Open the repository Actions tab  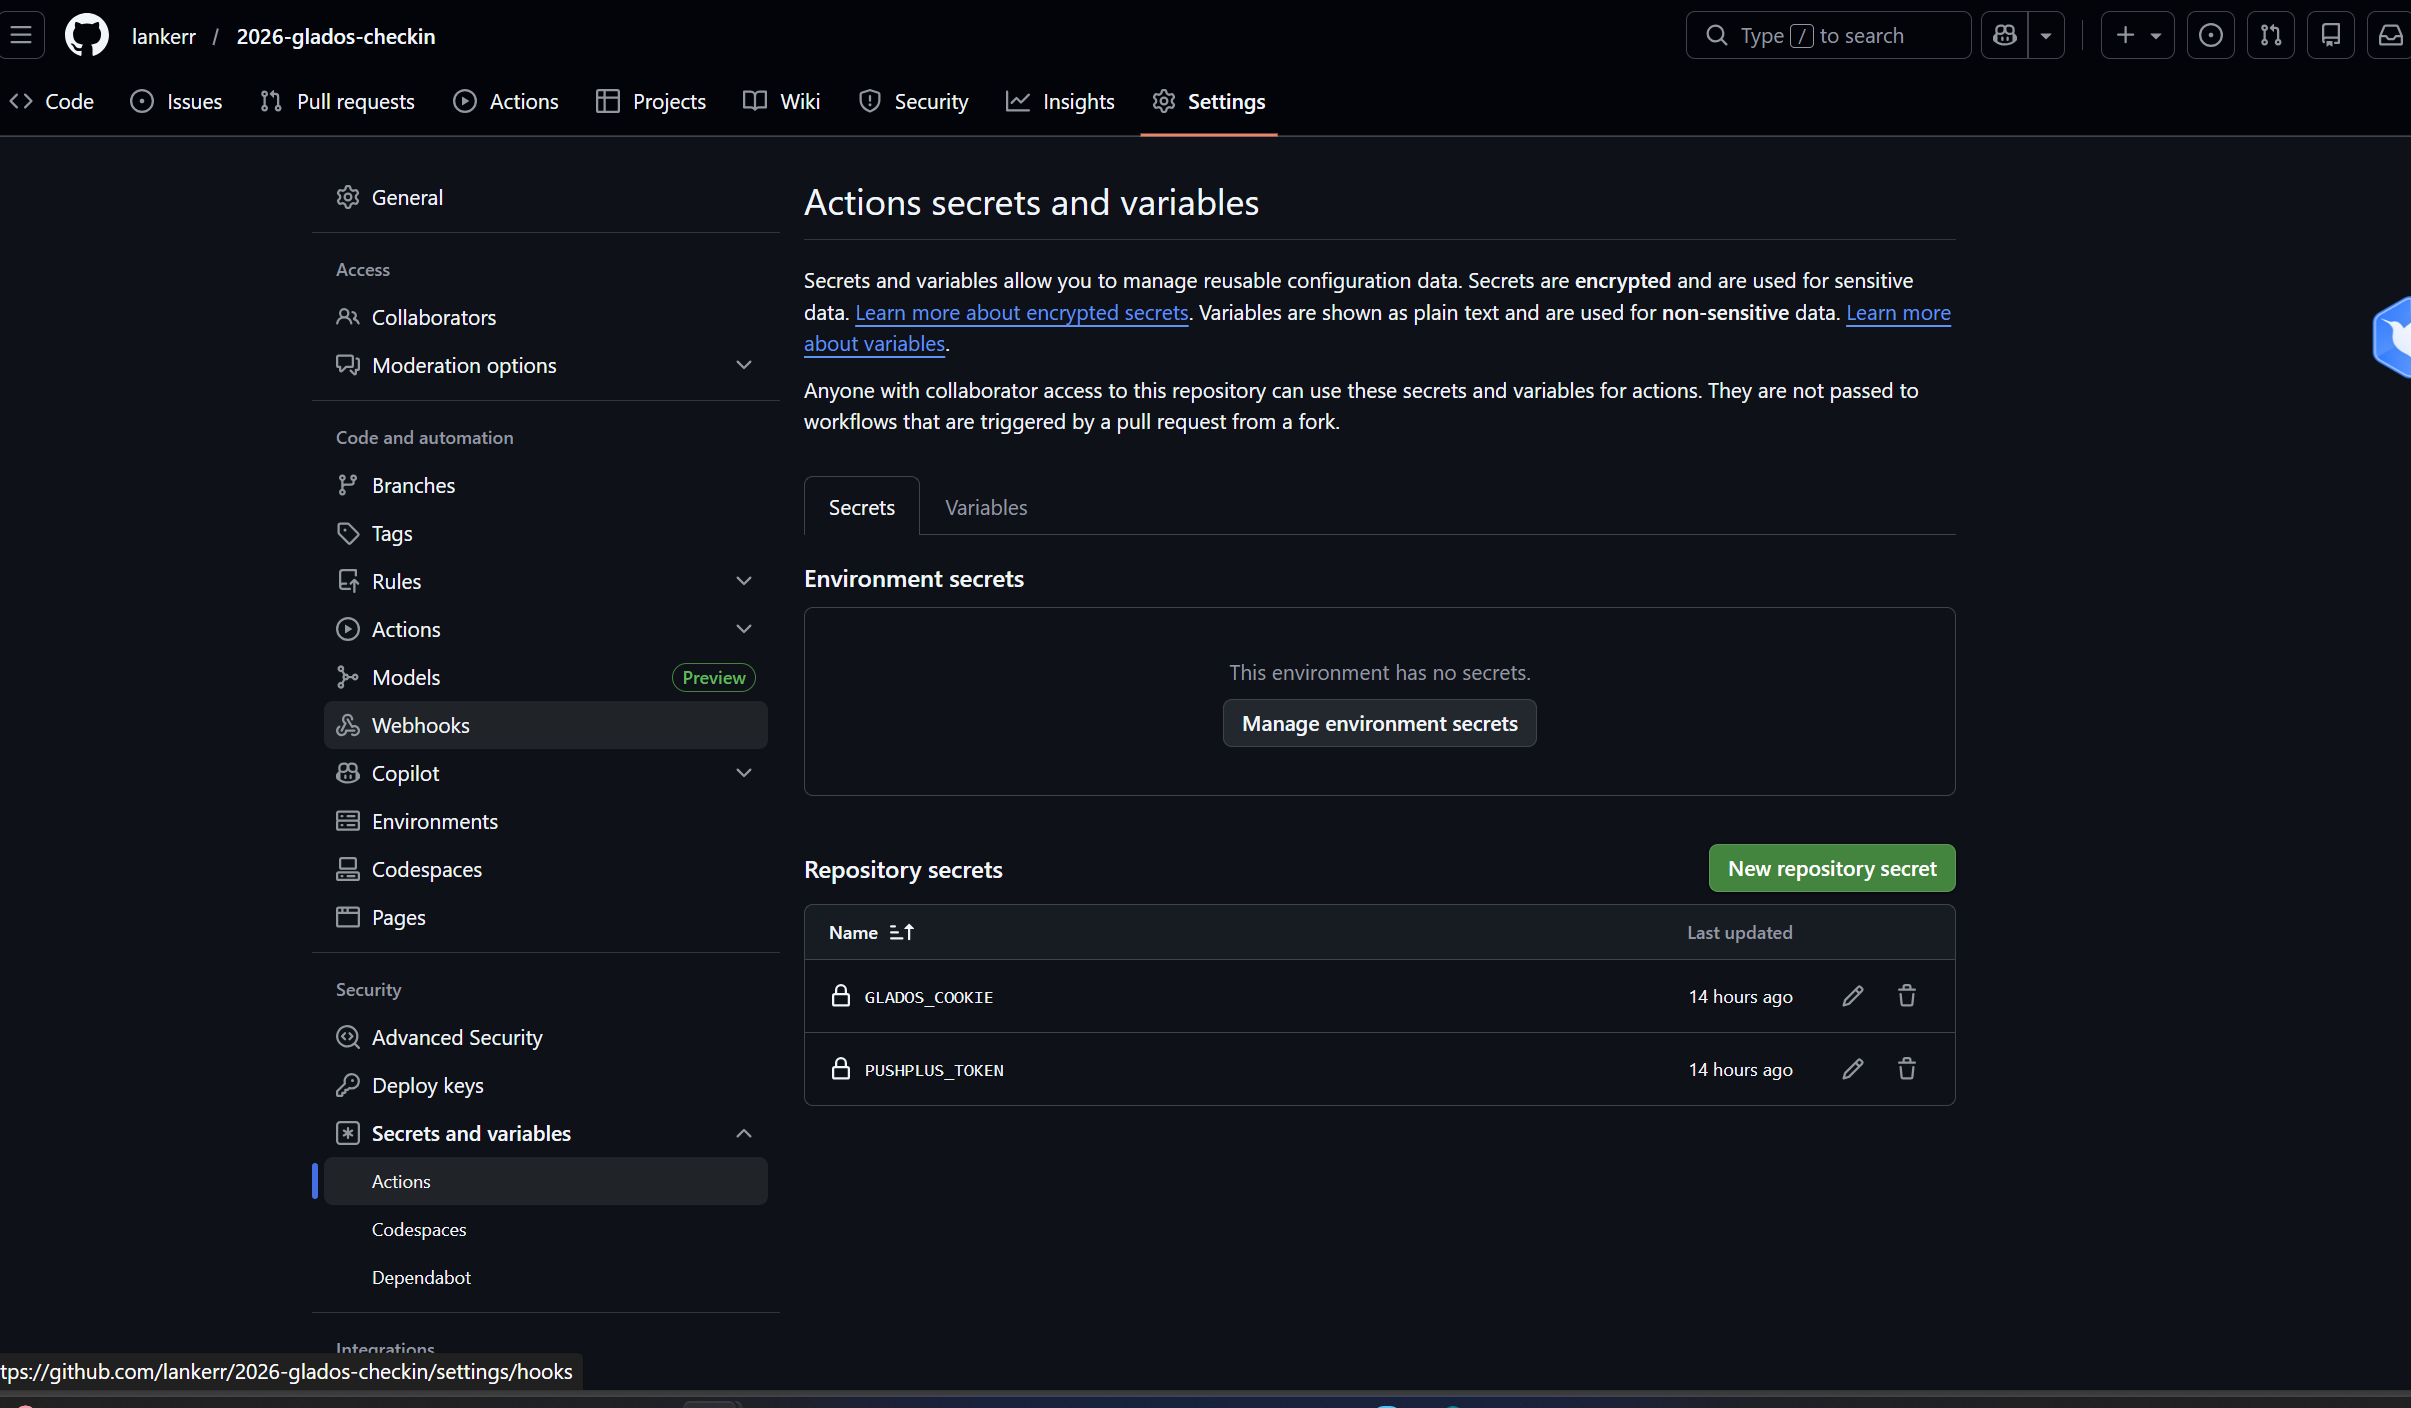point(505,101)
